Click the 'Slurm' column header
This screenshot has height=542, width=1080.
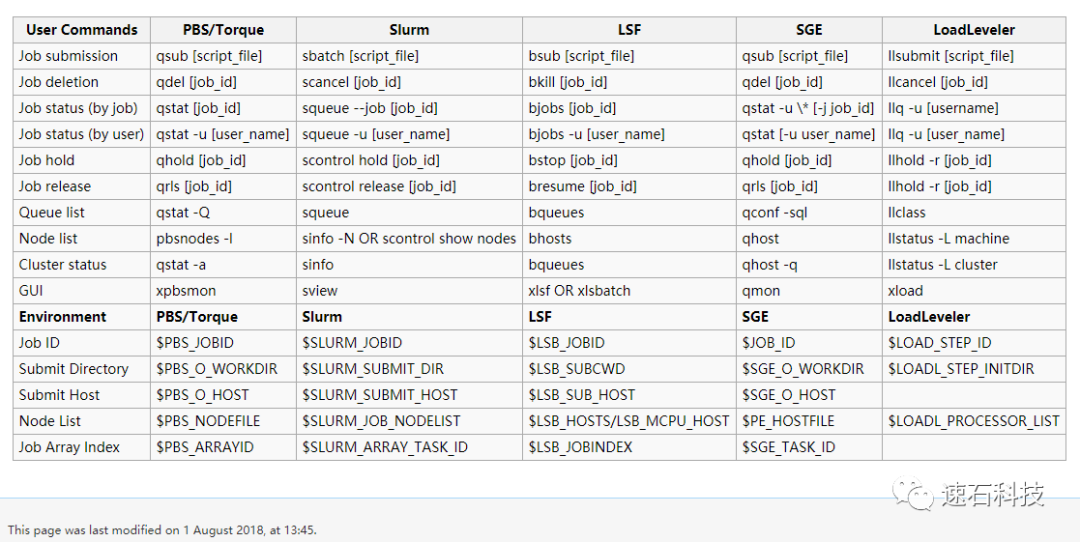tap(409, 30)
